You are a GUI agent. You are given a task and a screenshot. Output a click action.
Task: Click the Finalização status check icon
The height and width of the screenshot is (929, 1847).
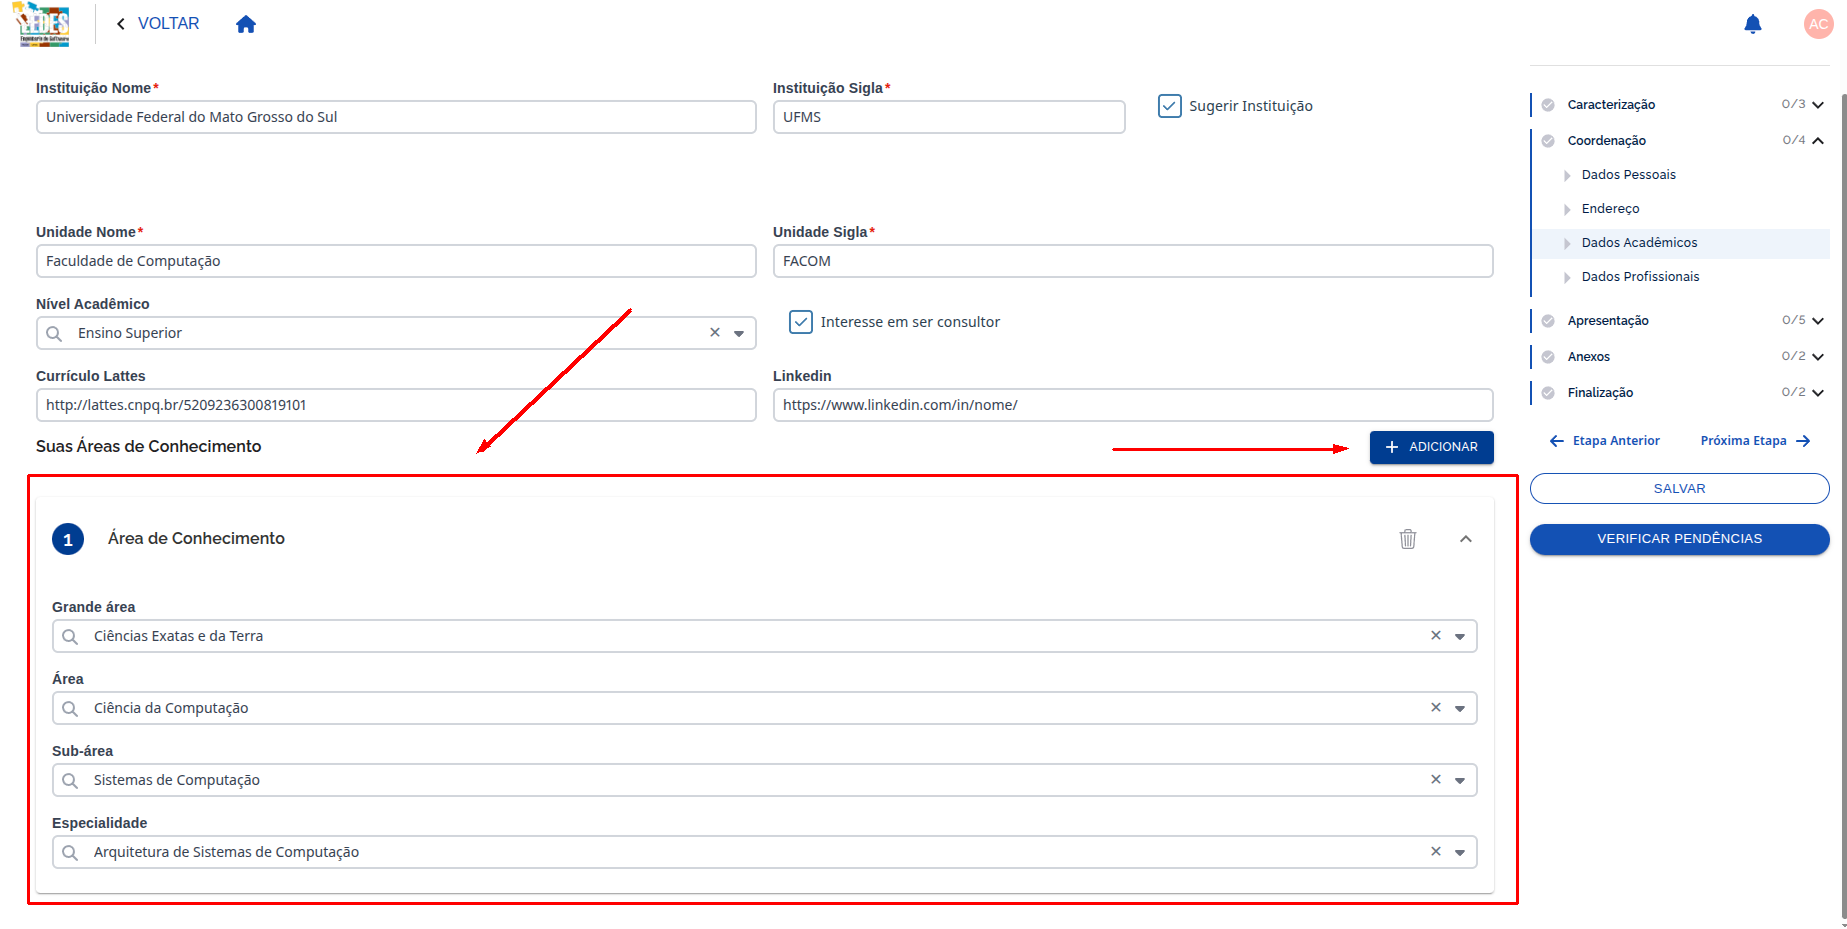(x=1548, y=393)
